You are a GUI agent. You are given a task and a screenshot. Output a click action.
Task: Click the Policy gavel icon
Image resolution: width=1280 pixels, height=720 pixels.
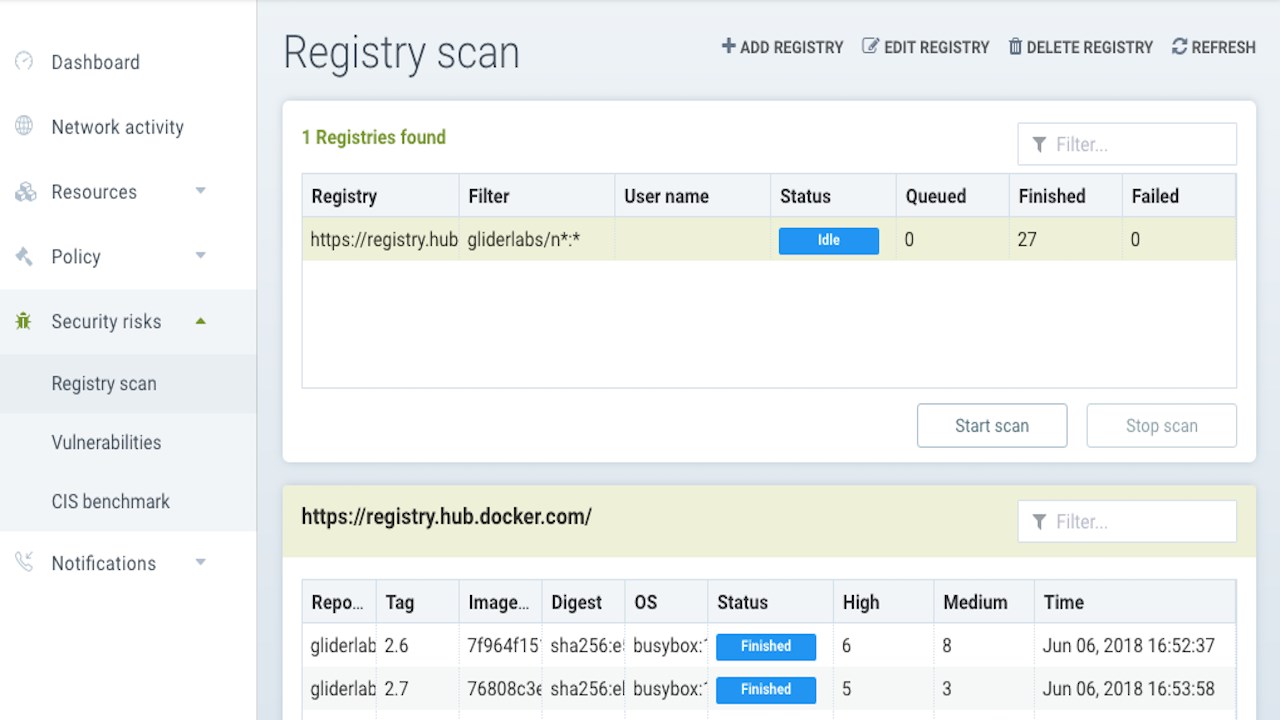click(x=24, y=257)
